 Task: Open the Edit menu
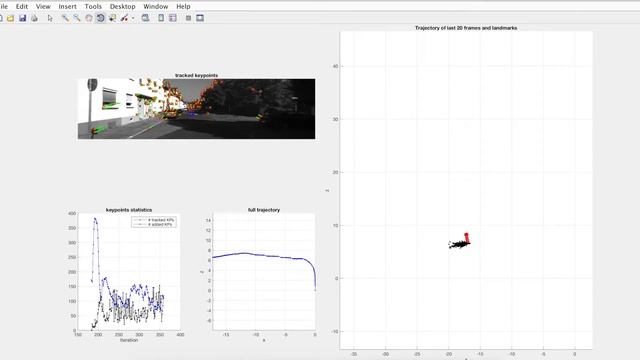(22, 7)
